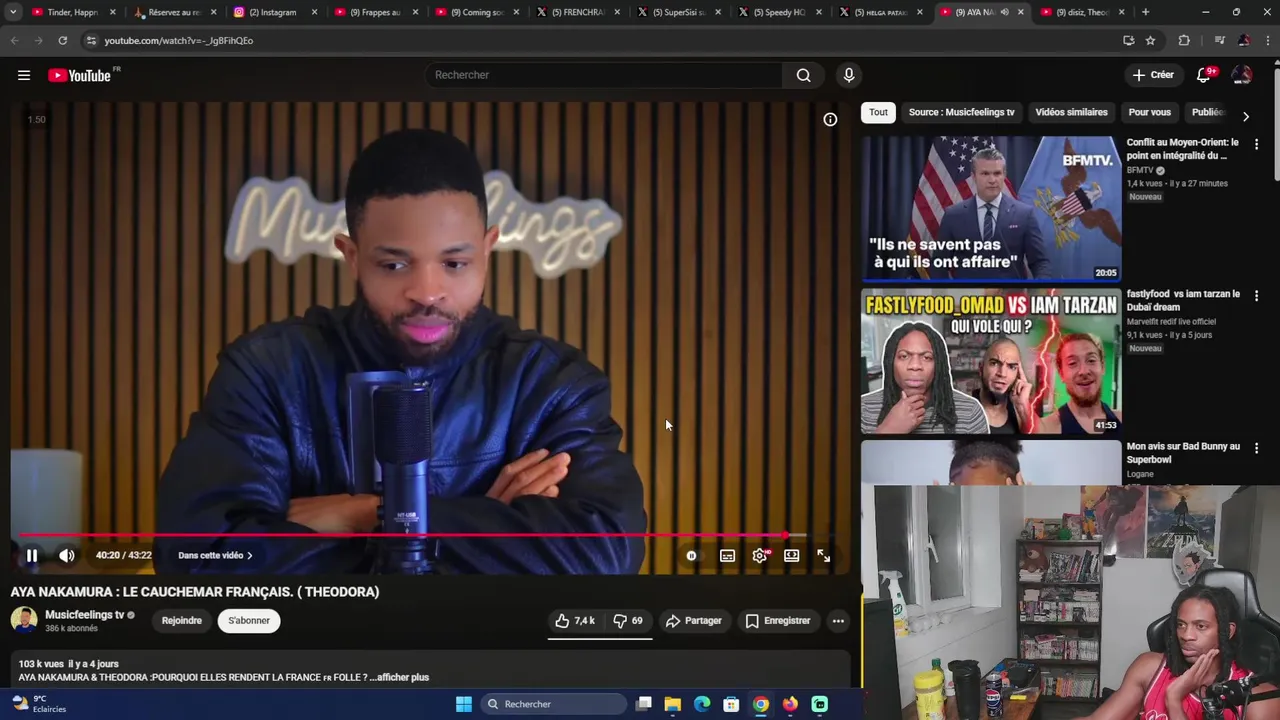The height and width of the screenshot is (720, 1280).
Task: Open Windows Start menu
Action: click(x=463, y=704)
